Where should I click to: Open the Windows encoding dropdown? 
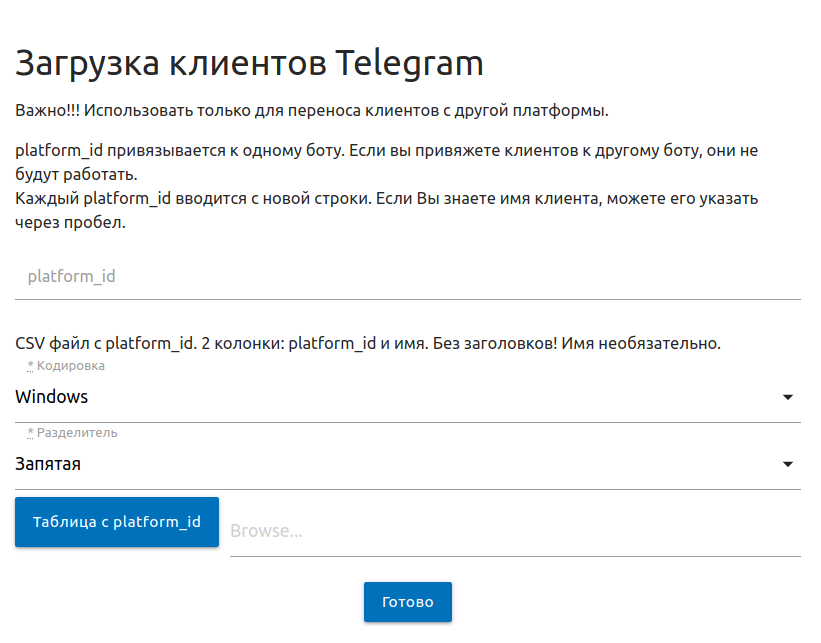pos(408,397)
